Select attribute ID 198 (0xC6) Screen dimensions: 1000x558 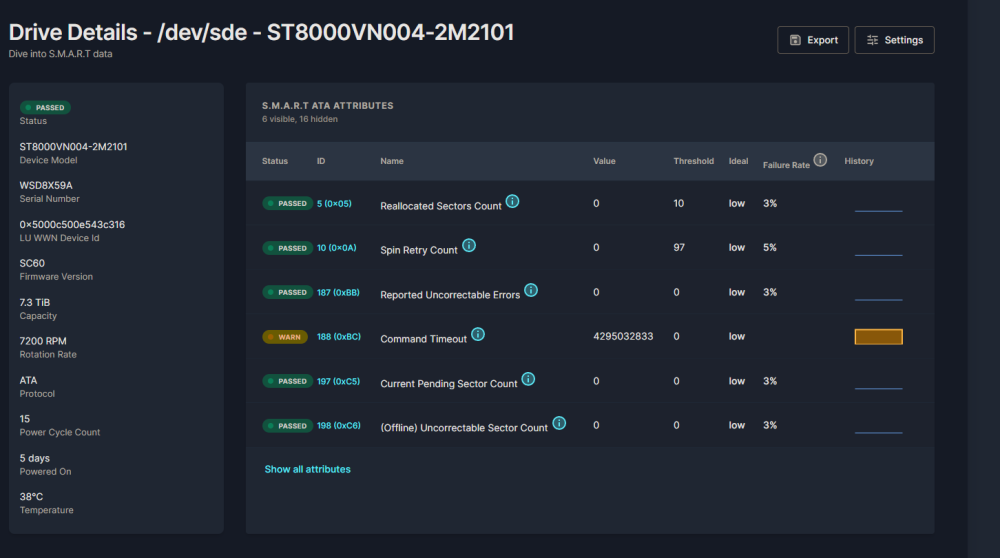coord(339,425)
